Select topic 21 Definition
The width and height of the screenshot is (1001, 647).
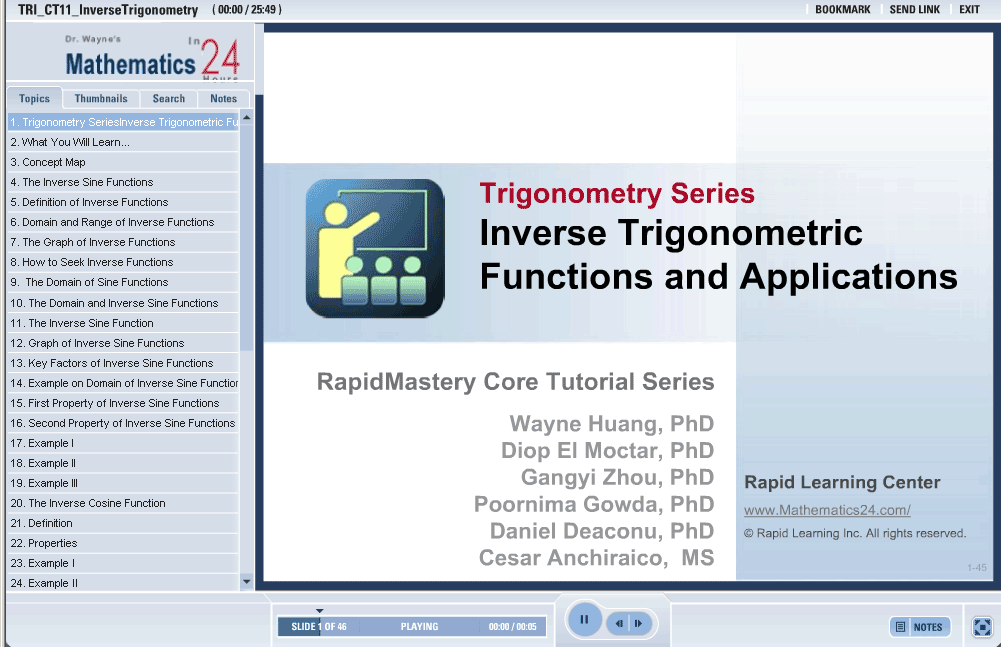point(123,523)
